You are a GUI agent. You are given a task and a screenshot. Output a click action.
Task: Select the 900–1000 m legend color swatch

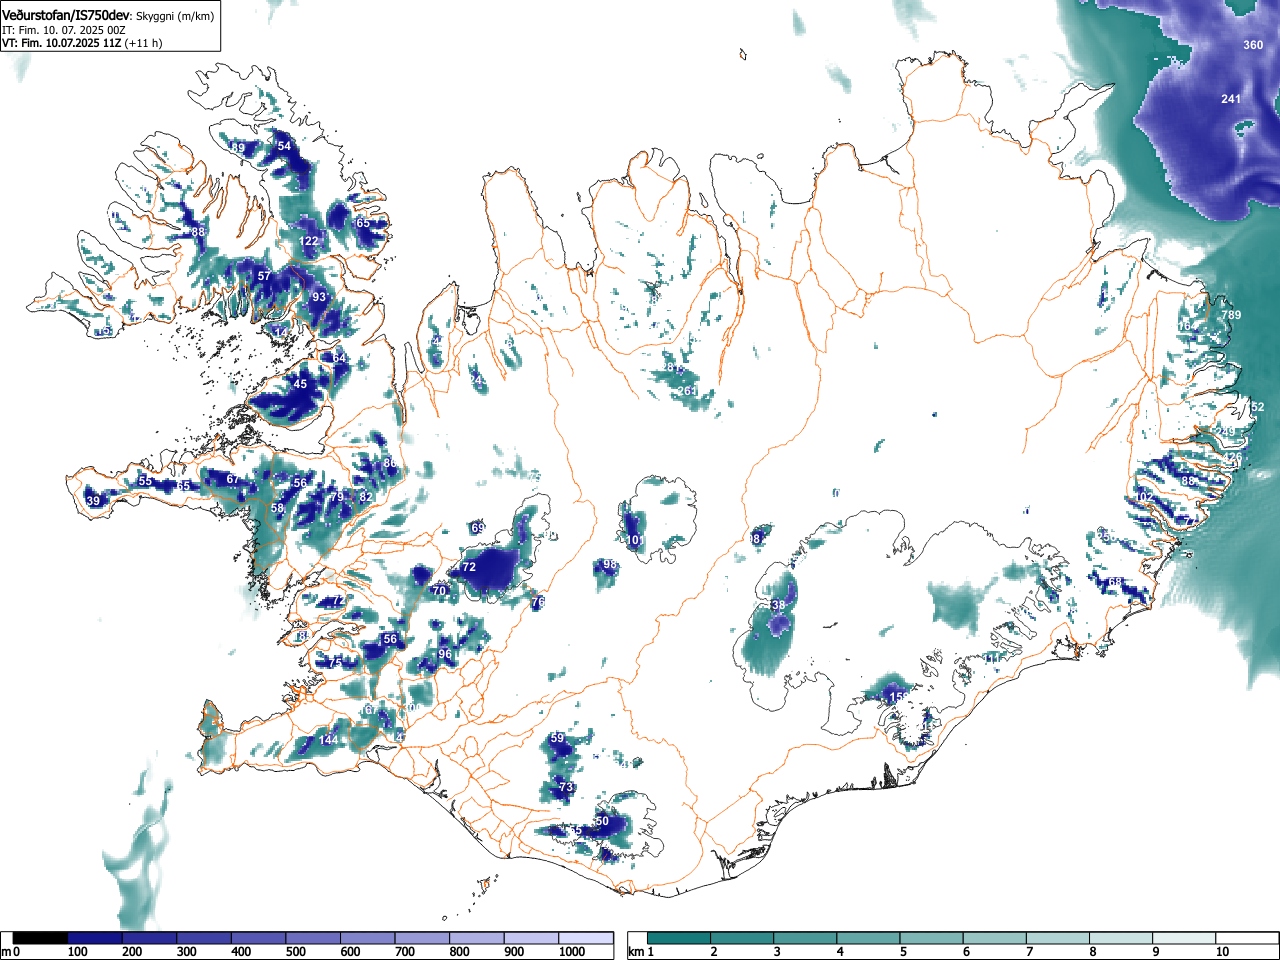pyautogui.click(x=531, y=938)
